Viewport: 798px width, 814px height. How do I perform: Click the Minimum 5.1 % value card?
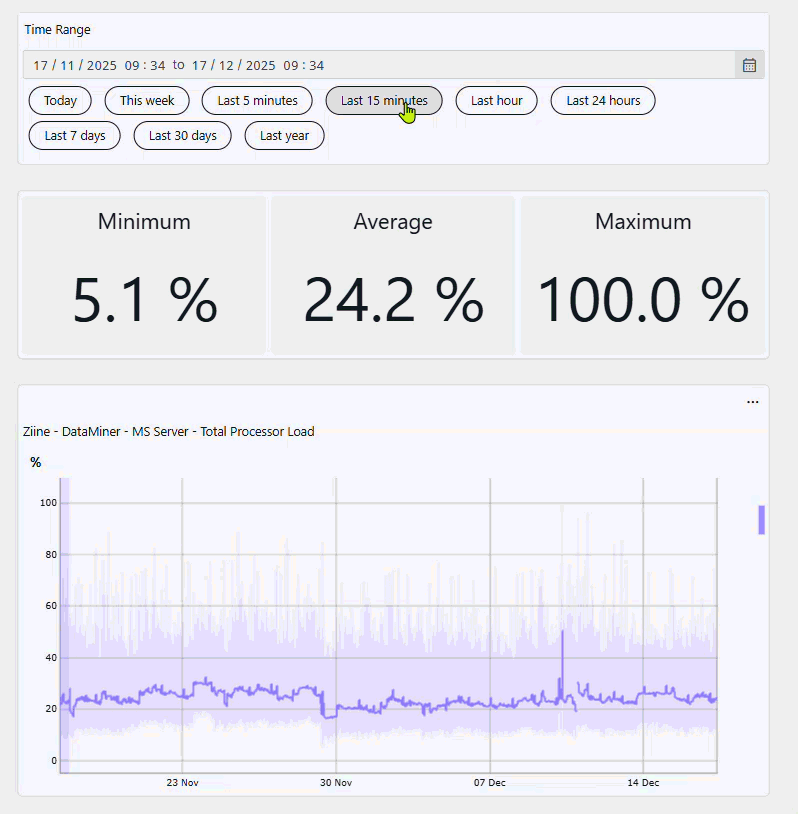pos(144,275)
